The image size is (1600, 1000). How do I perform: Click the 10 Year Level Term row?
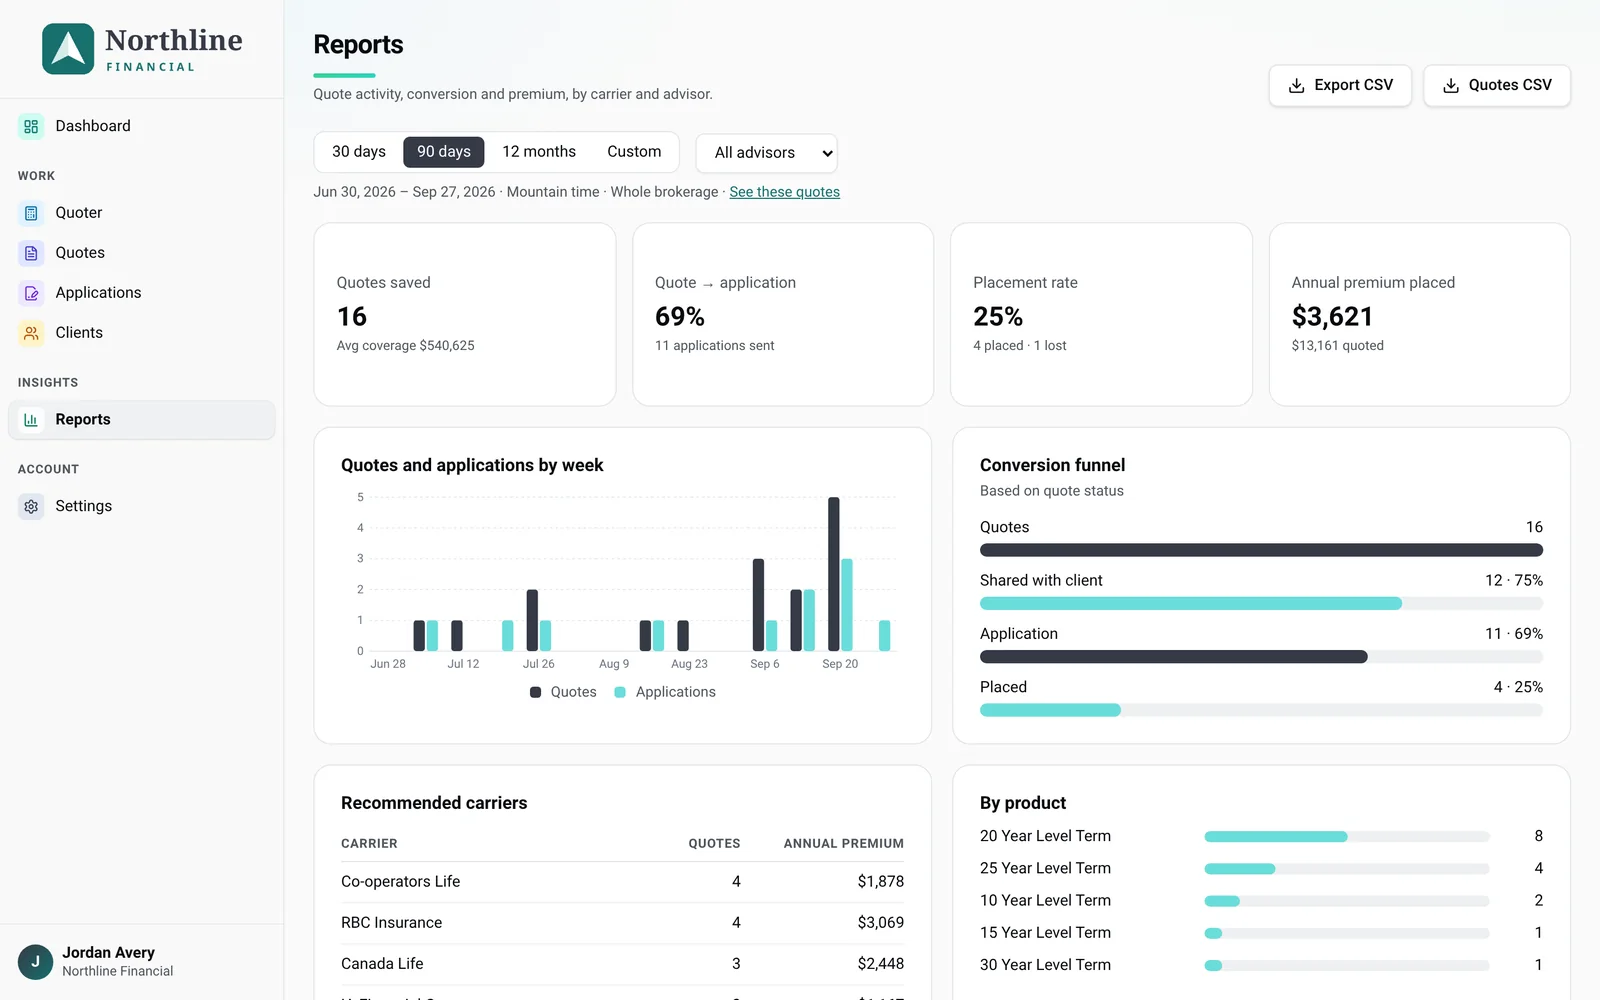(1261, 901)
